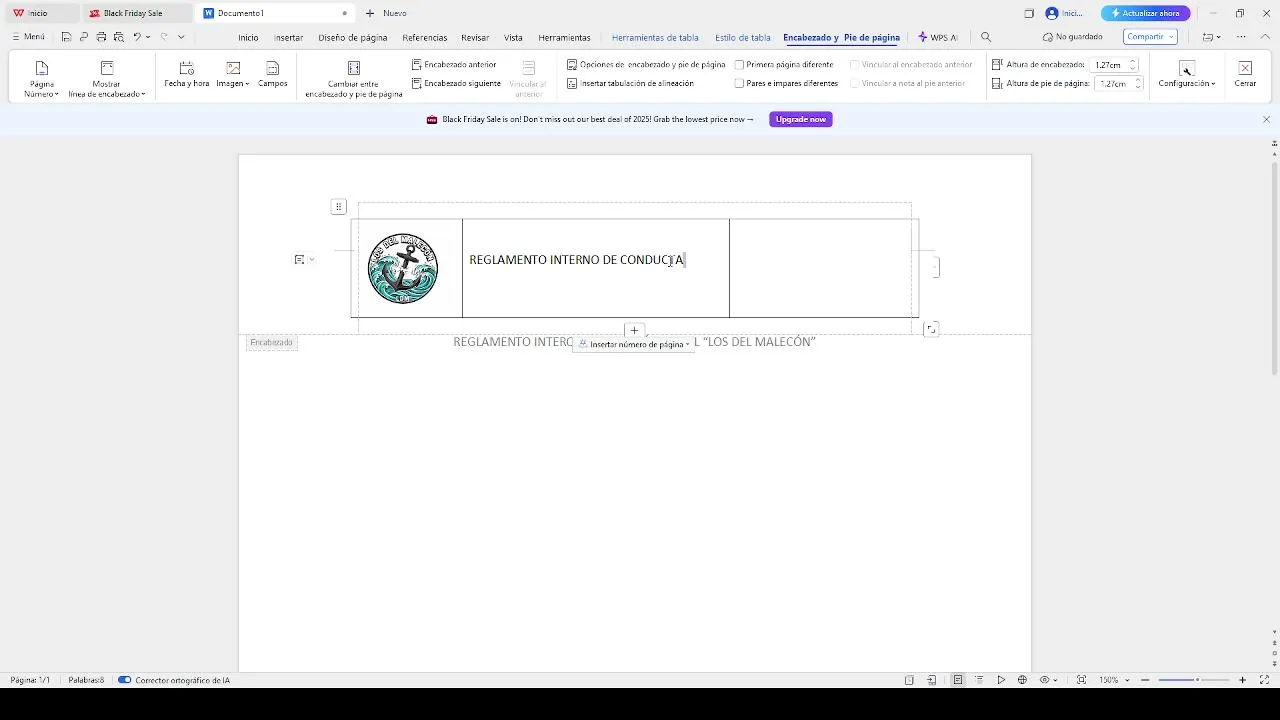Go to Encabezado siguiente
This screenshot has width=1280, height=720.
tap(456, 83)
